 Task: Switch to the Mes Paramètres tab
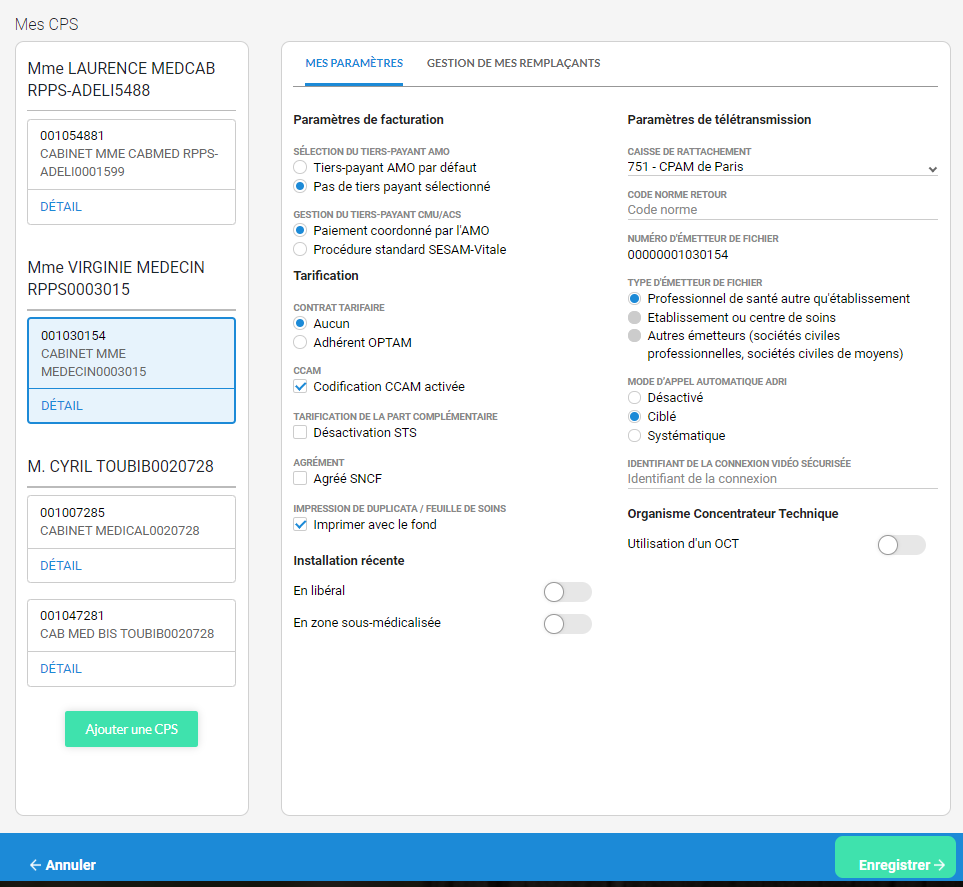tap(354, 63)
